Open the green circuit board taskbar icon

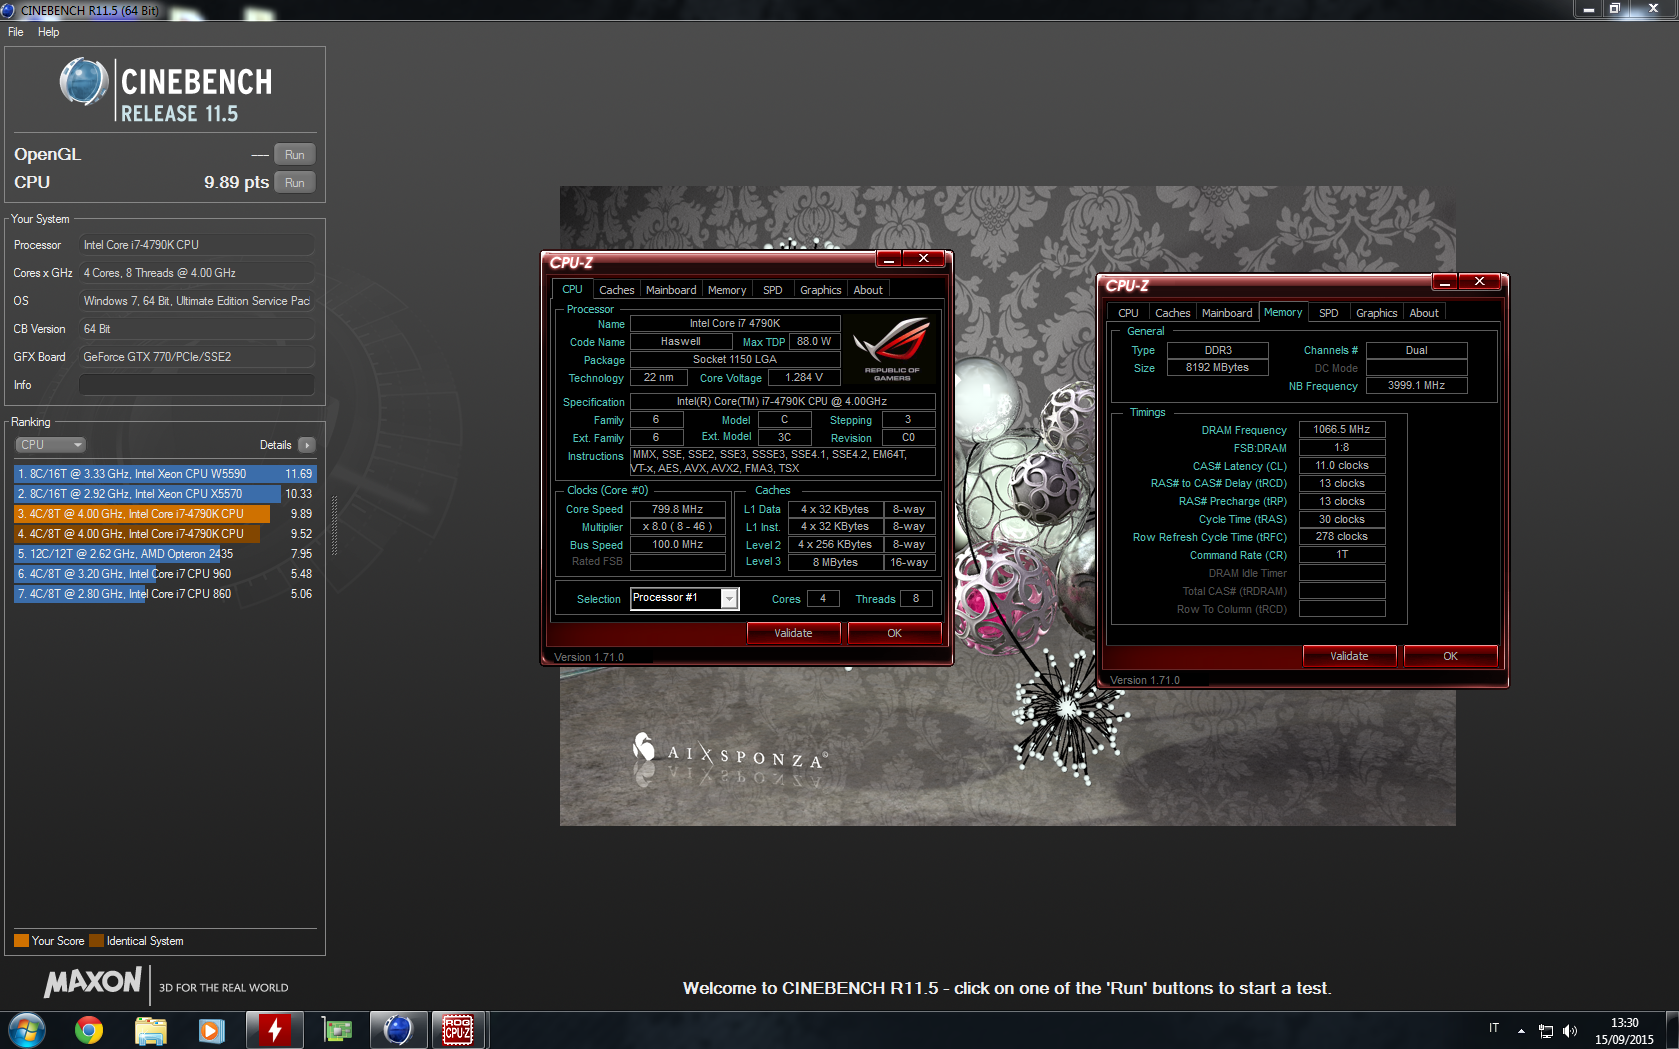pos(337,1030)
